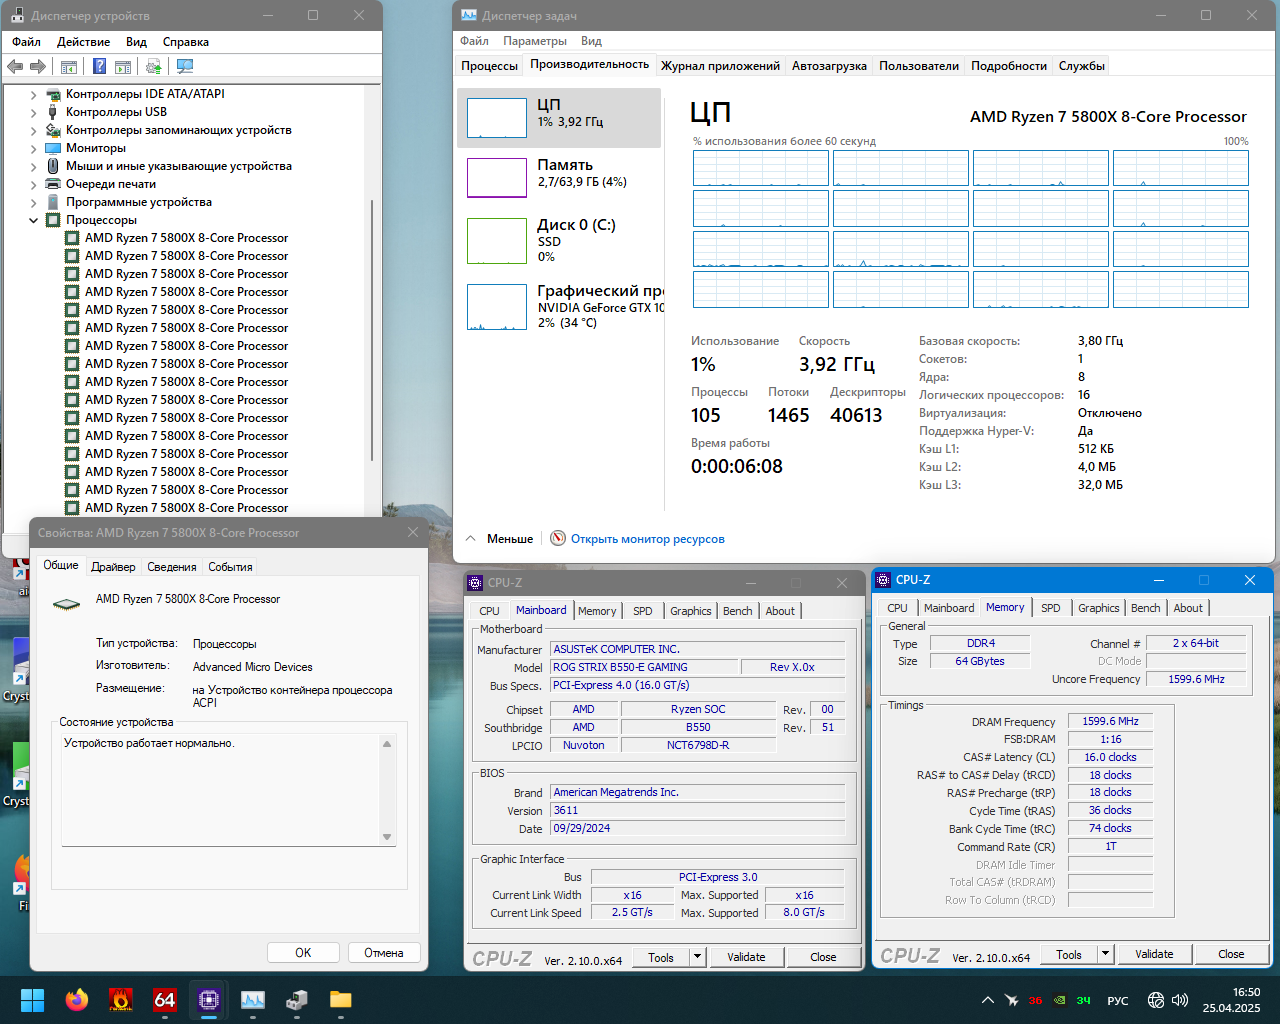This screenshot has width=1280, height=1024.
Task: Click the airplane icon in the system tray
Action: pyautogui.click(x=1012, y=1000)
